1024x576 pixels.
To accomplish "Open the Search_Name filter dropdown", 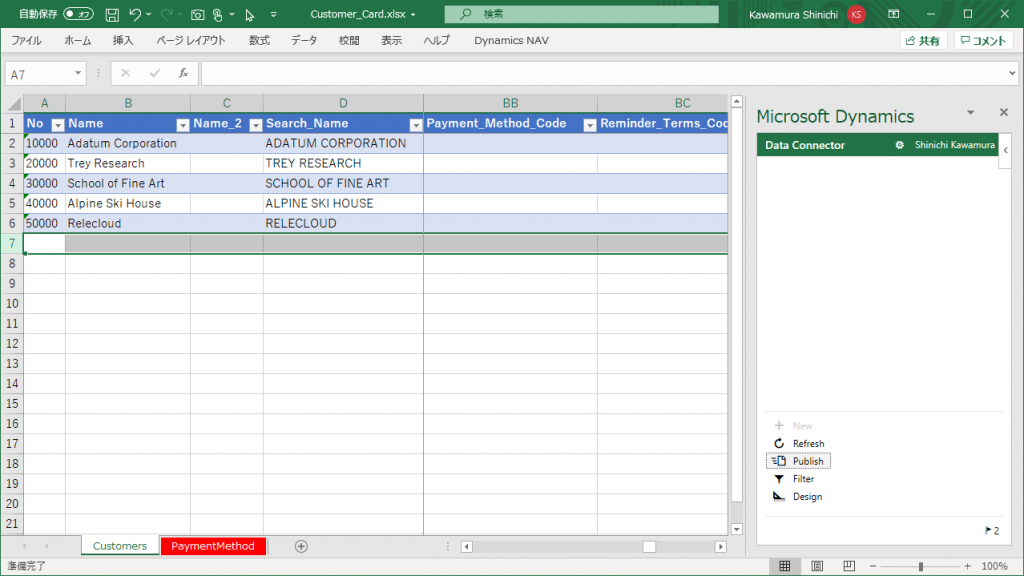I will pos(415,125).
